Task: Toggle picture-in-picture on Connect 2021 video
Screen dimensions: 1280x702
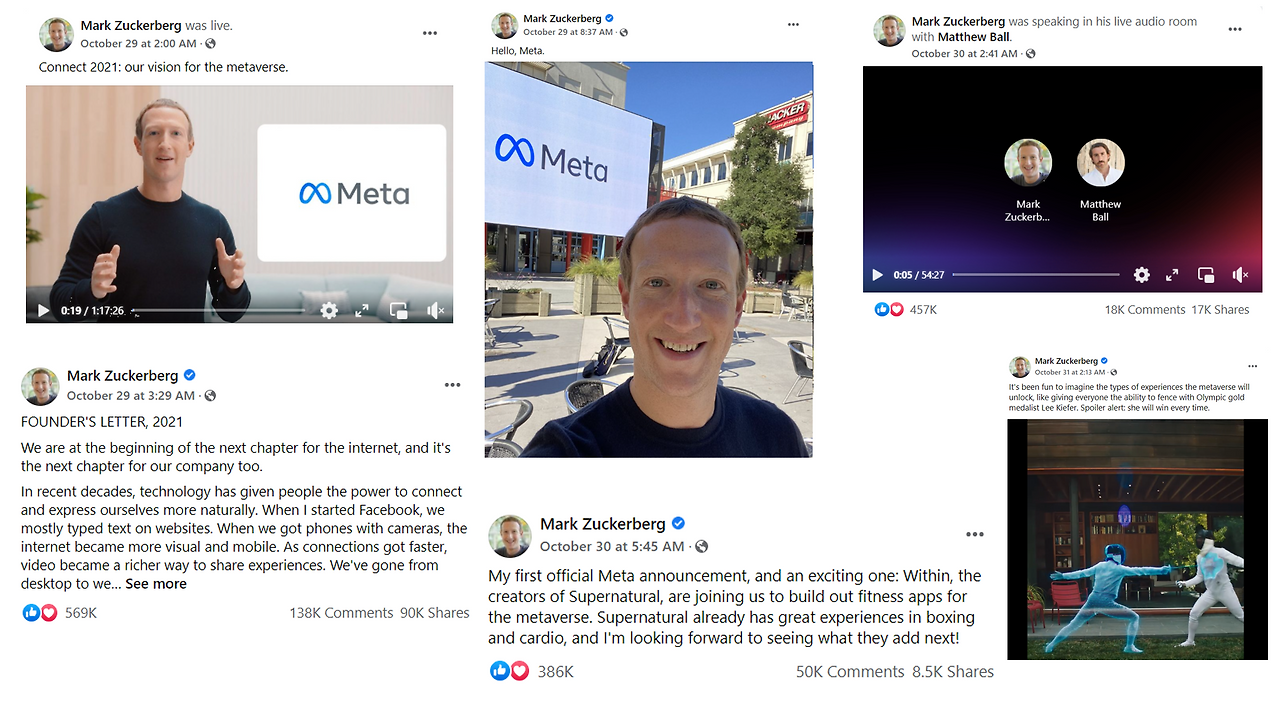Action: [399, 311]
